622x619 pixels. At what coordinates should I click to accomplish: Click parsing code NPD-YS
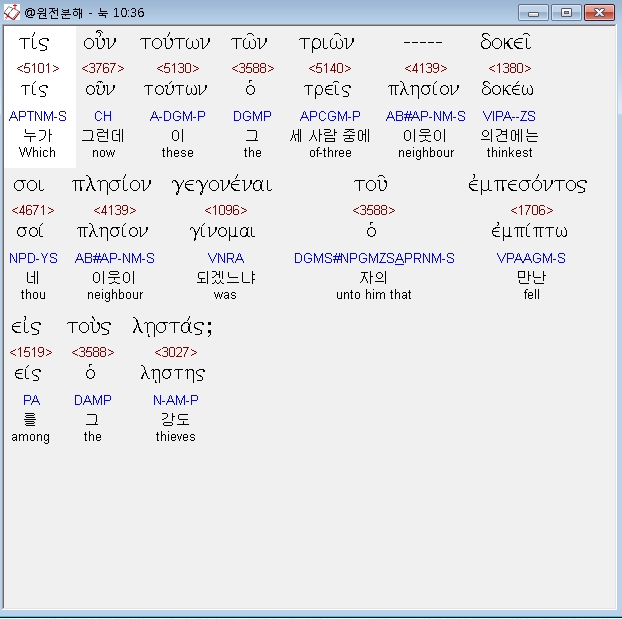33,258
